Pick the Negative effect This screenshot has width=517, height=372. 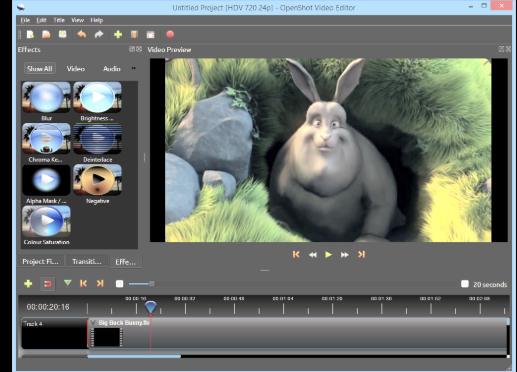(97, 180)
